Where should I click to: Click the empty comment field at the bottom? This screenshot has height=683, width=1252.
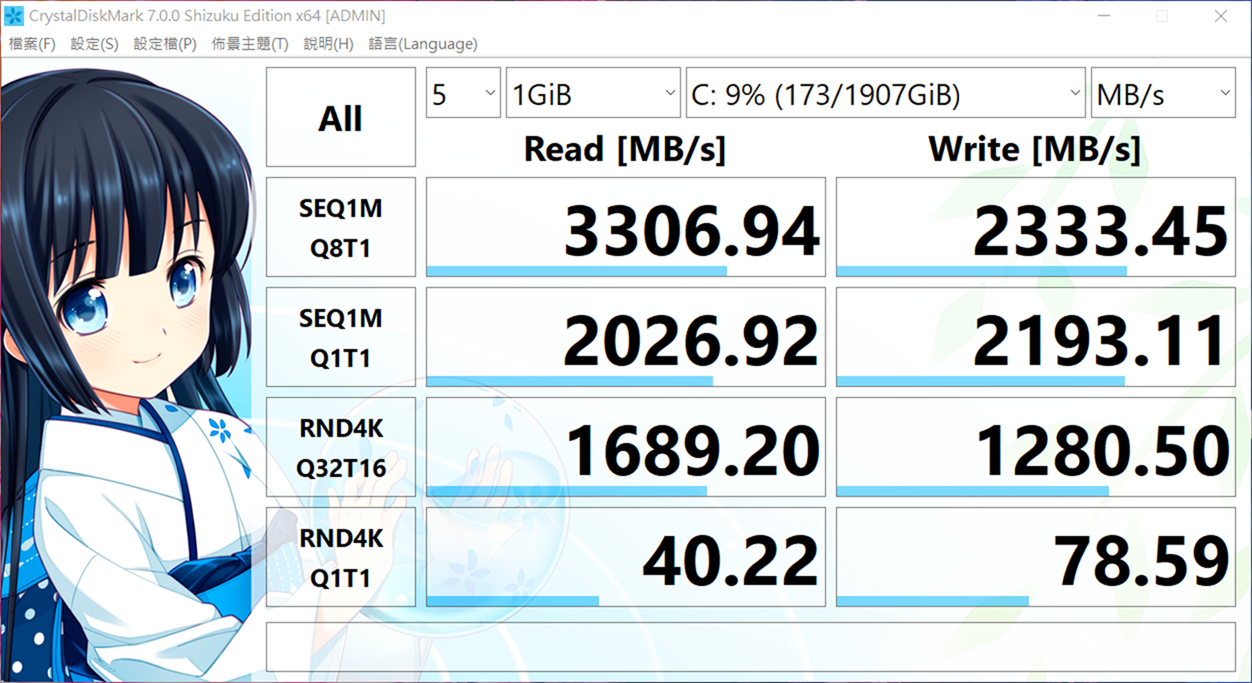(750, 647)
